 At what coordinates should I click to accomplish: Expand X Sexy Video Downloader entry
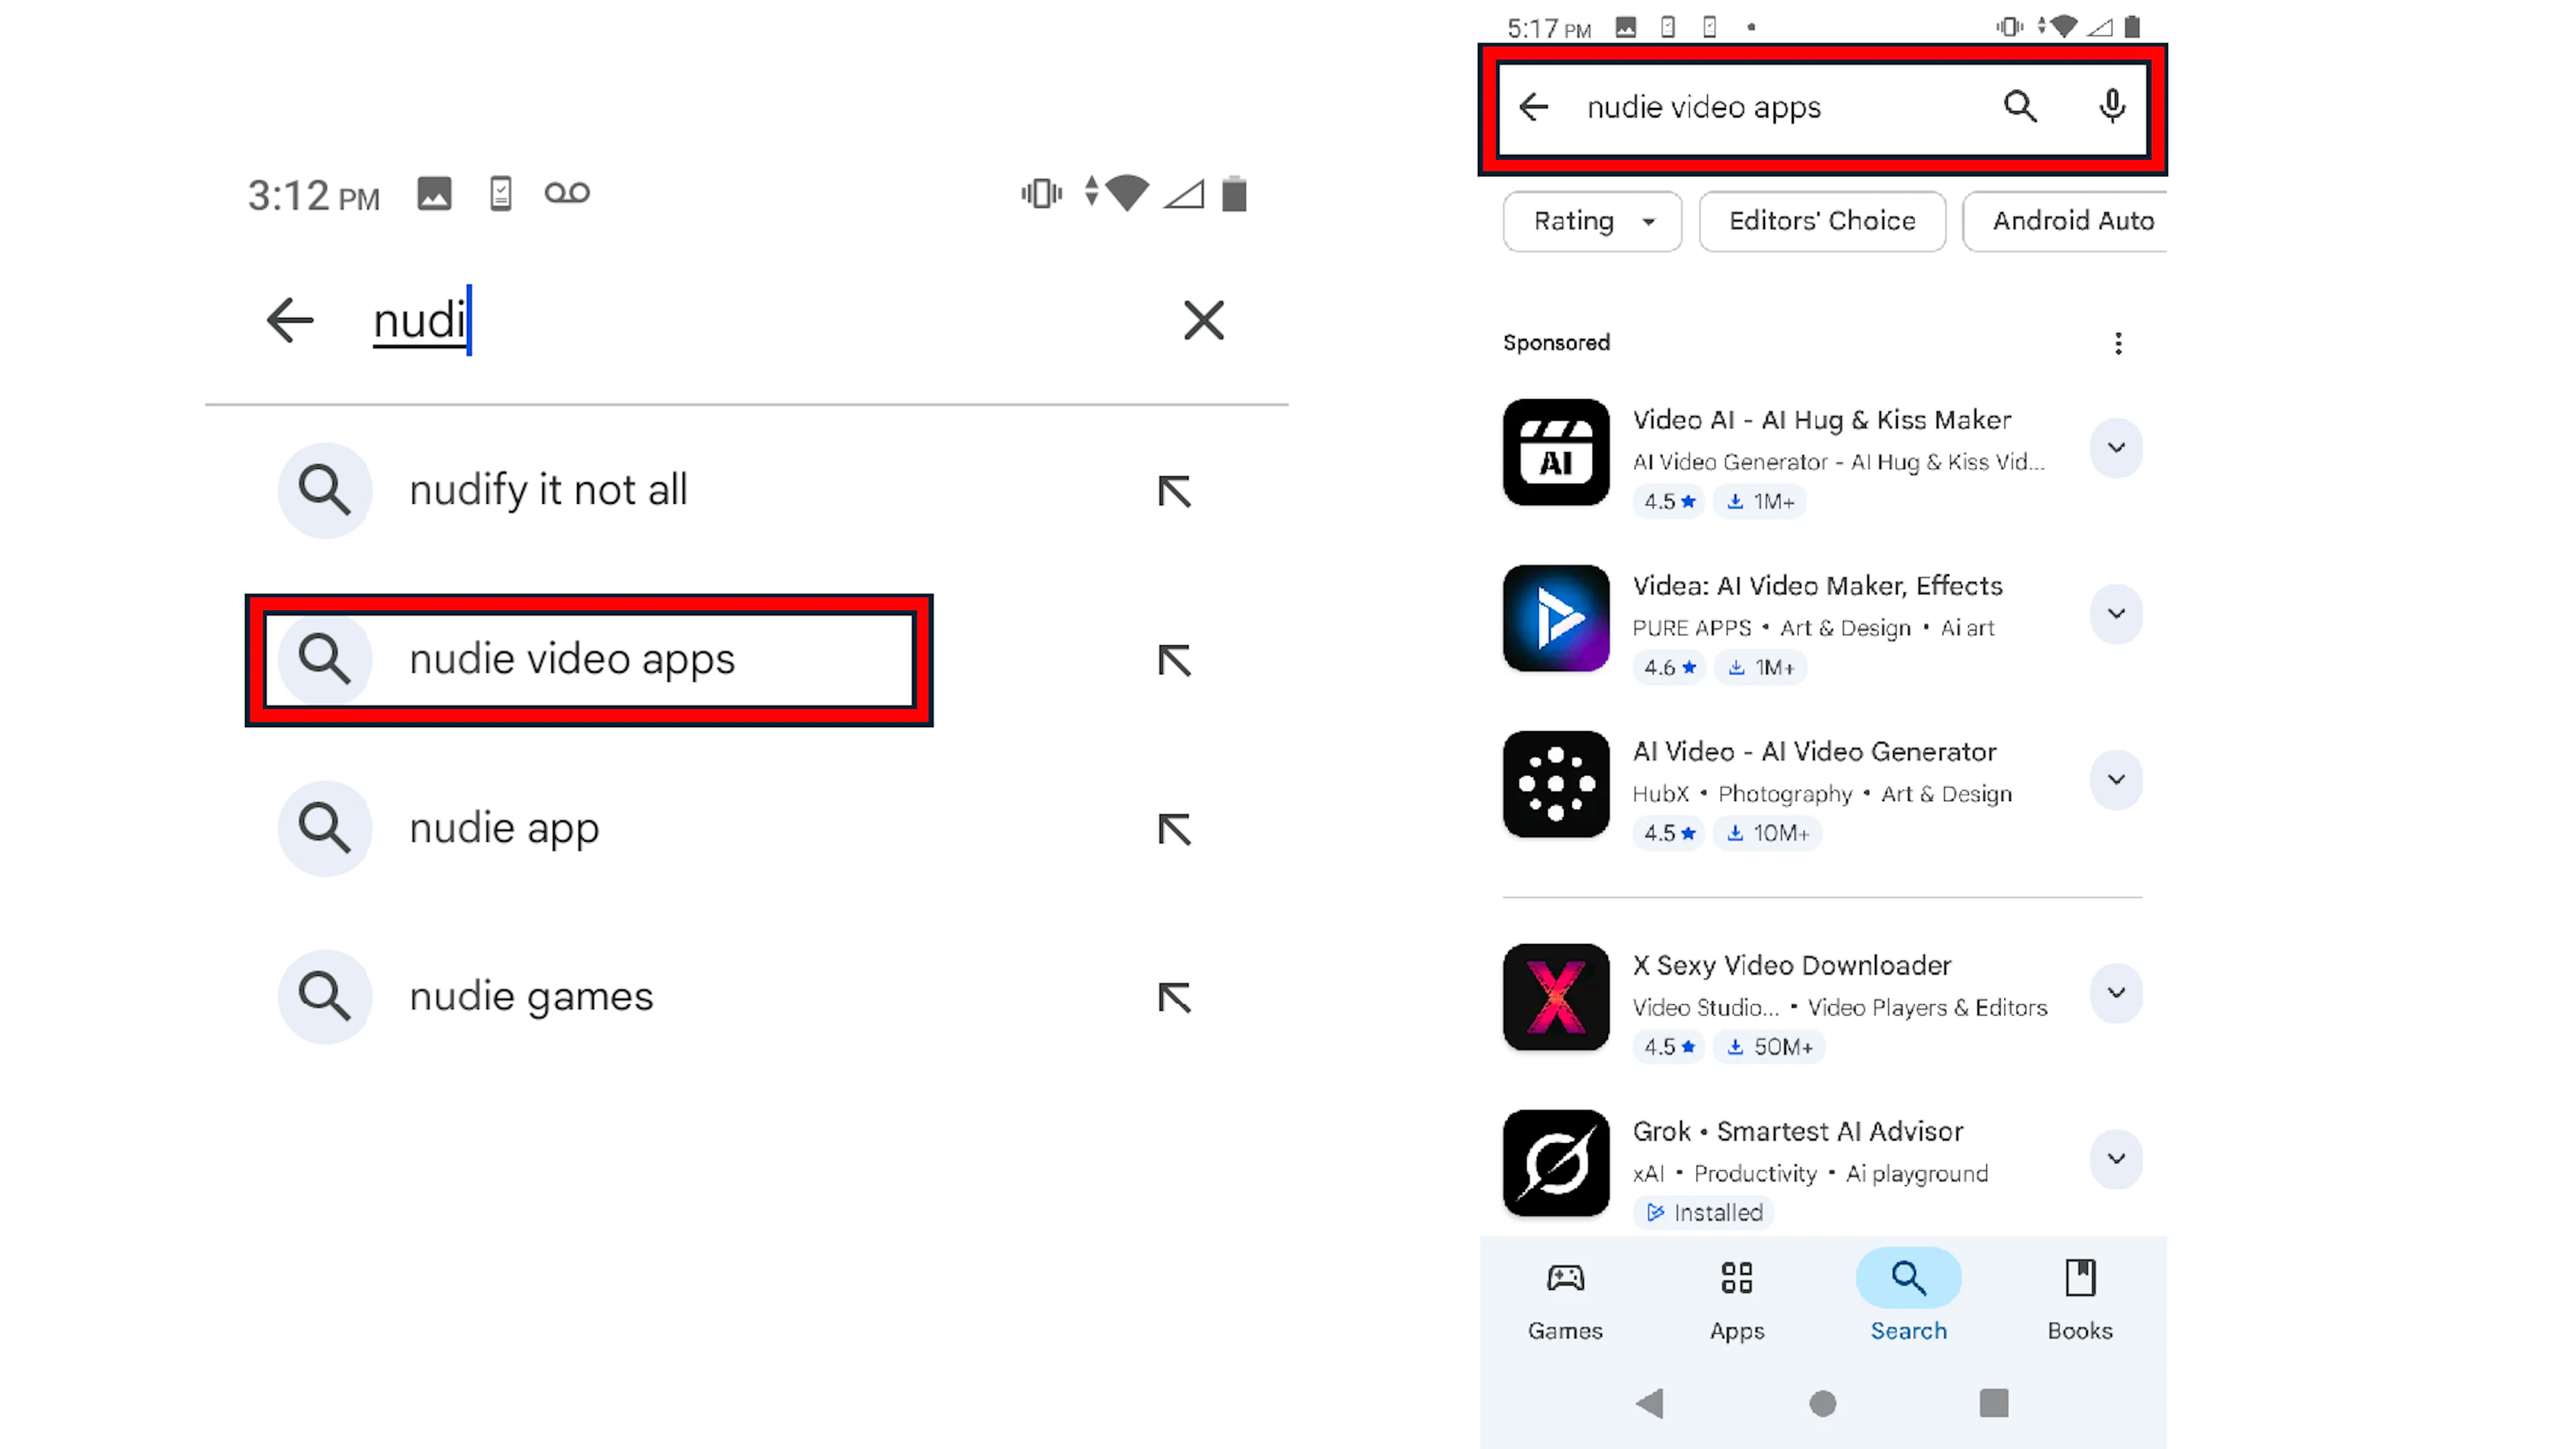pos(2115,992)
